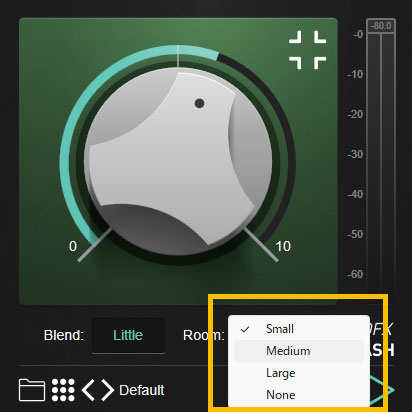
Task: Click the 0 label on the knob scale
Action: coord(73,246)
